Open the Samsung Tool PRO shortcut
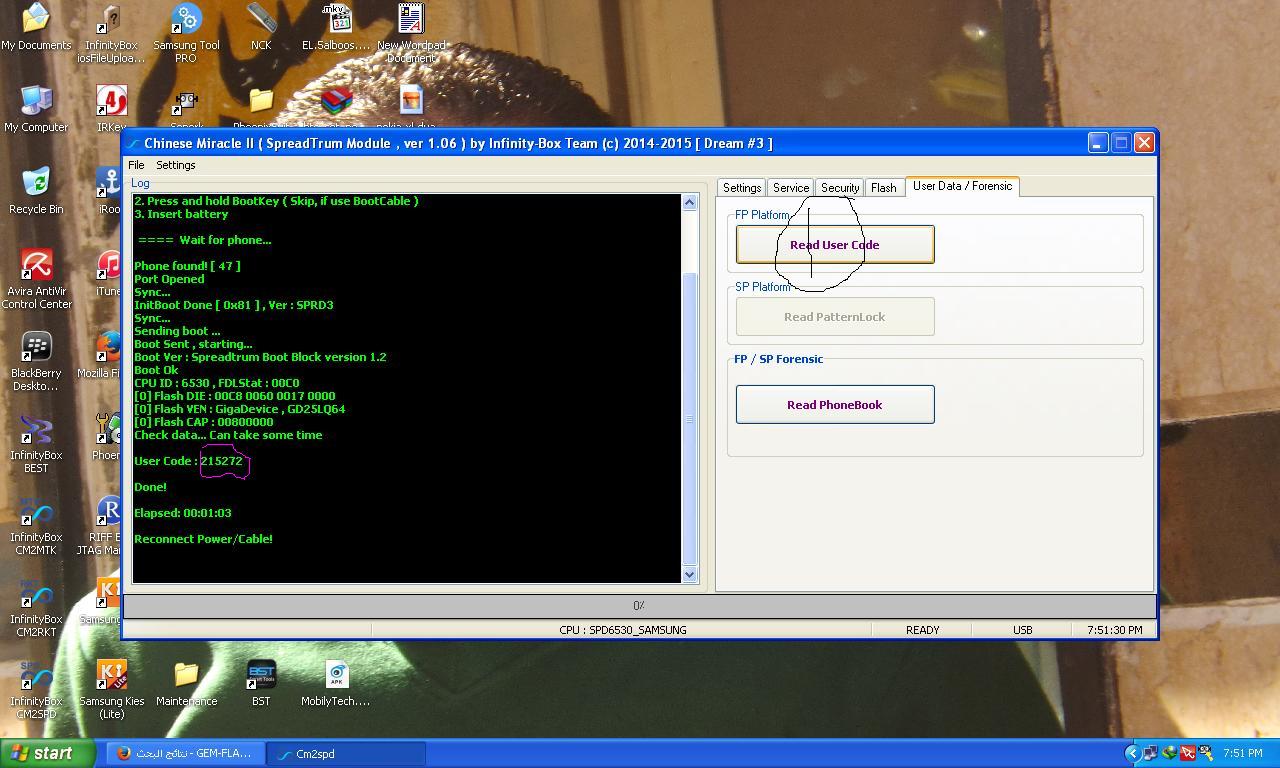This screenshot has height=768, width=1280. tap(186, 33)
